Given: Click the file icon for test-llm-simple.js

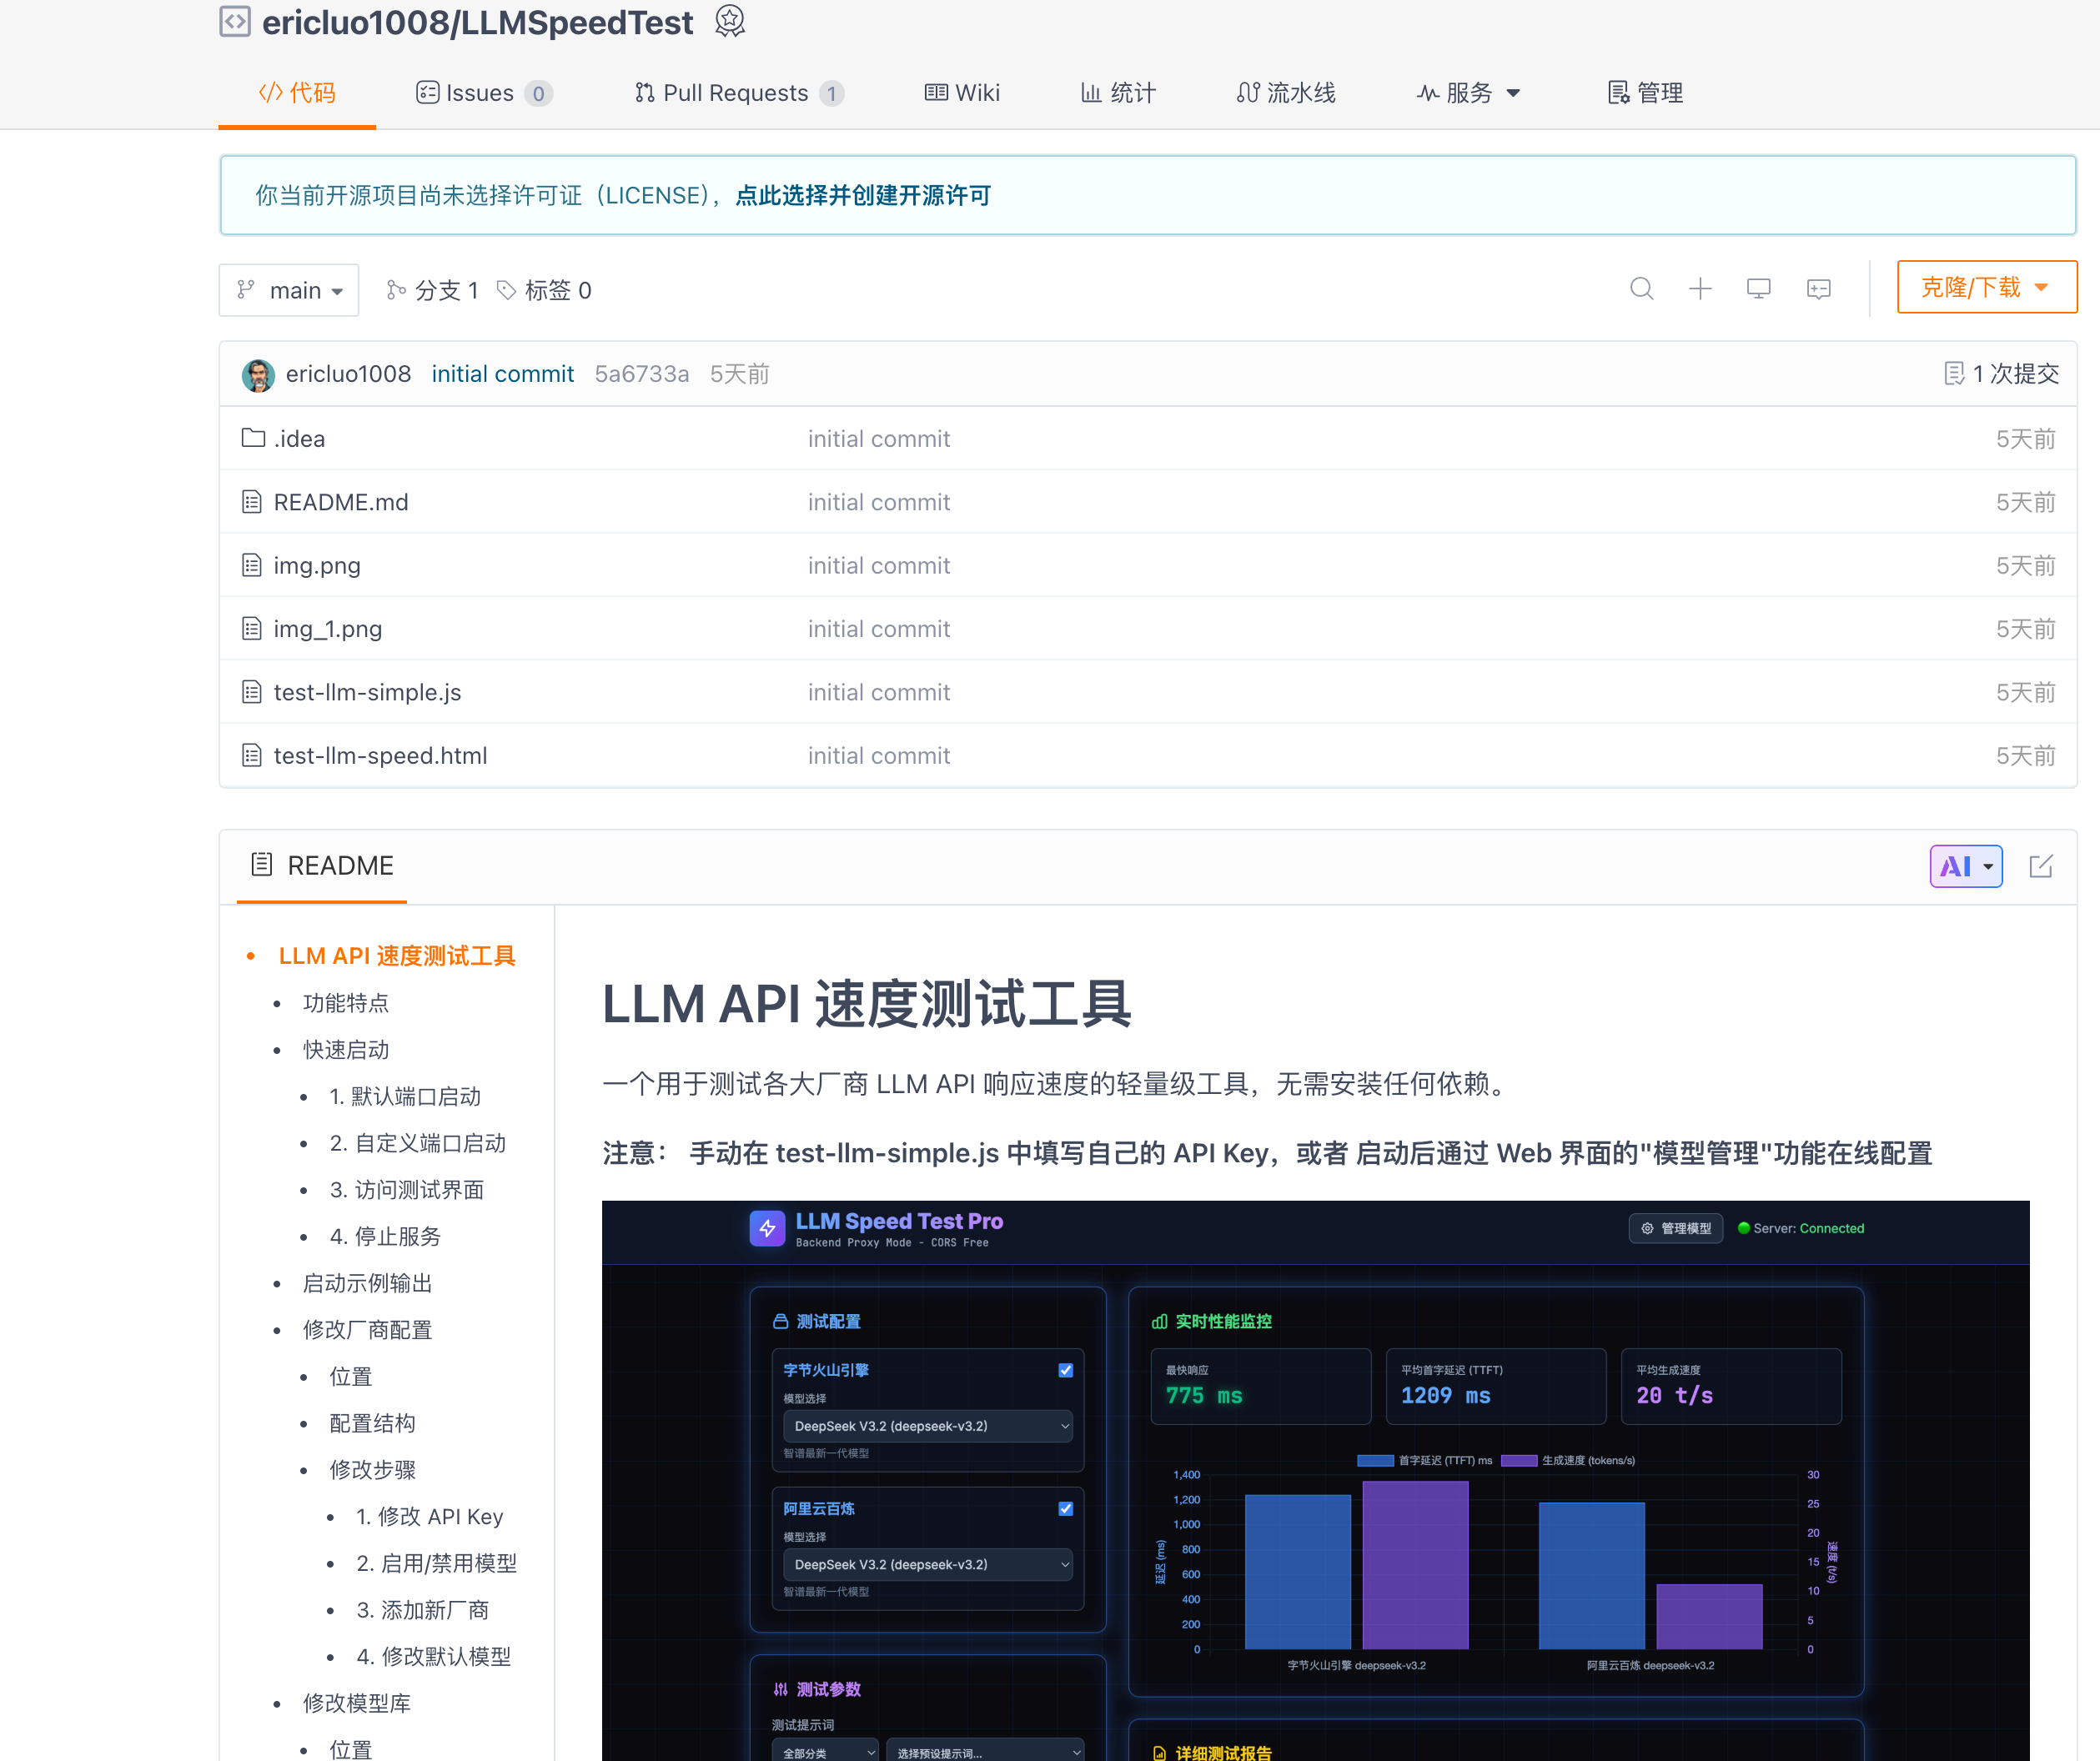Looking at the screenshot, I should [x=252, y=692].
